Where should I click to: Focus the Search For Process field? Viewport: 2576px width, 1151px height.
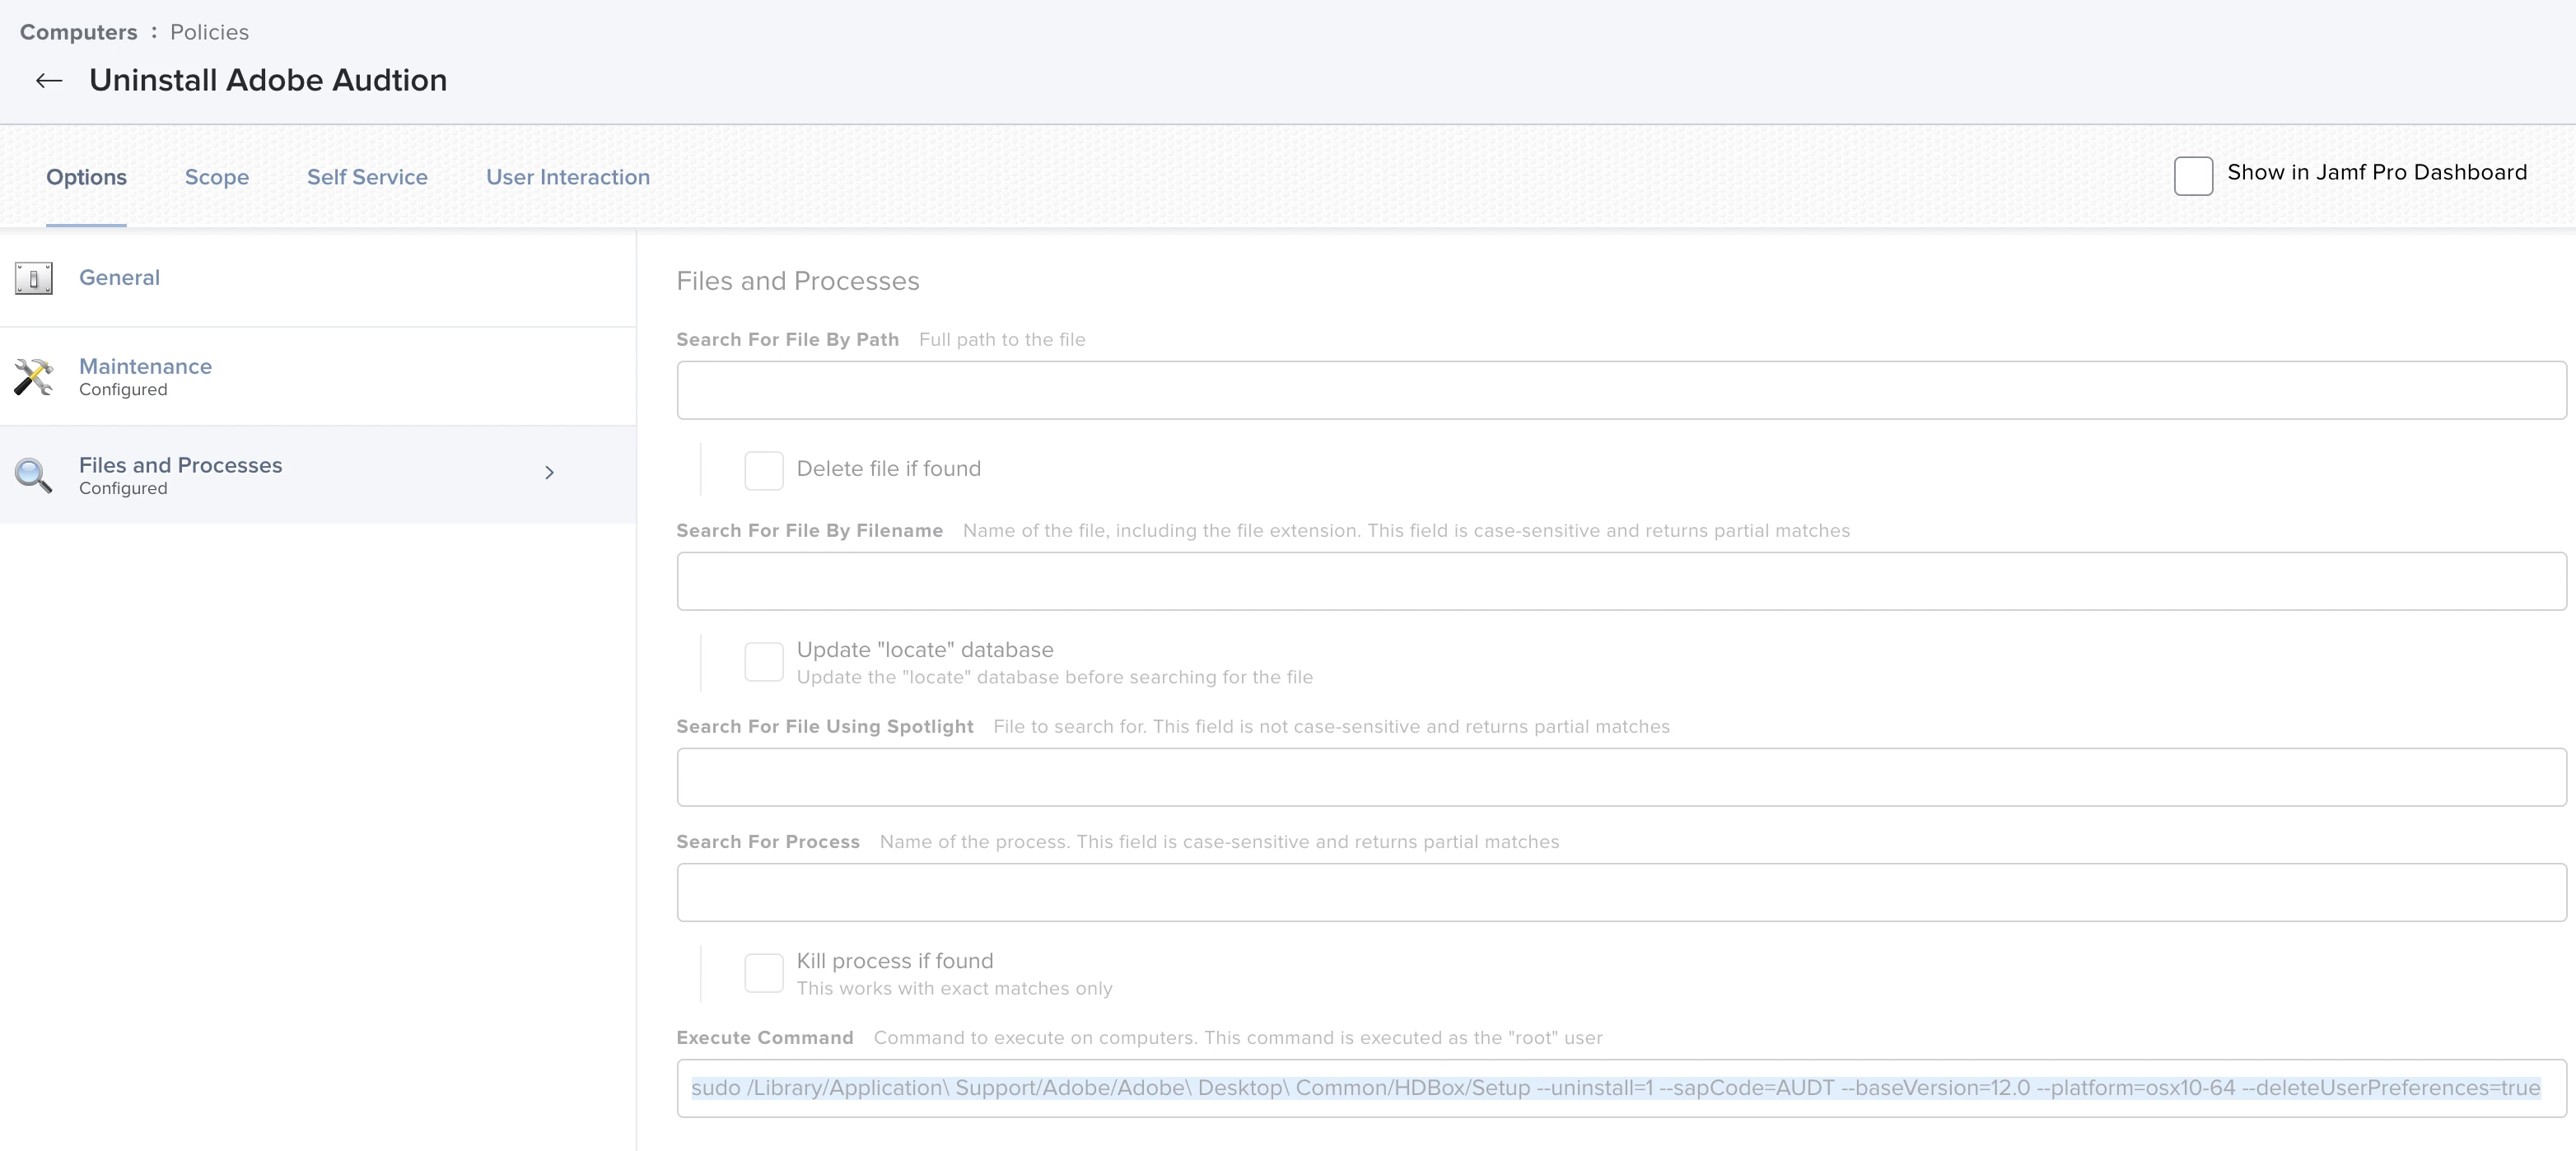click(x=1620, y=892)
